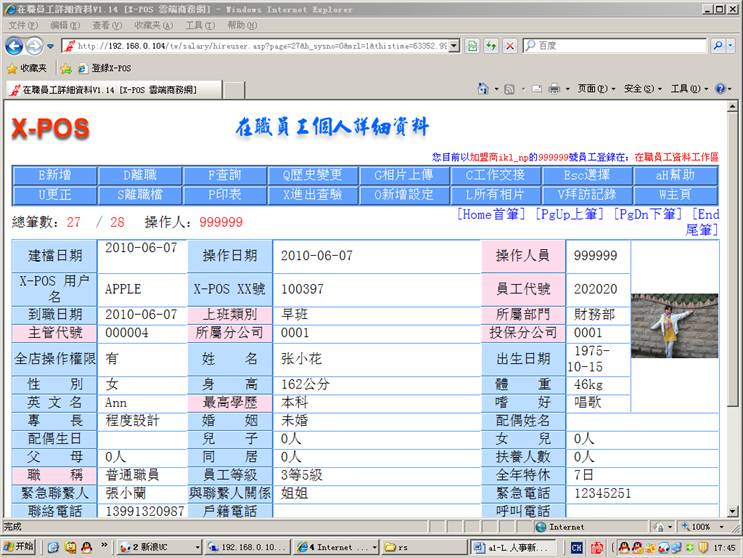Click the red stop loading icon
This screenshot has width=743, height=558.
coord(510,46)
